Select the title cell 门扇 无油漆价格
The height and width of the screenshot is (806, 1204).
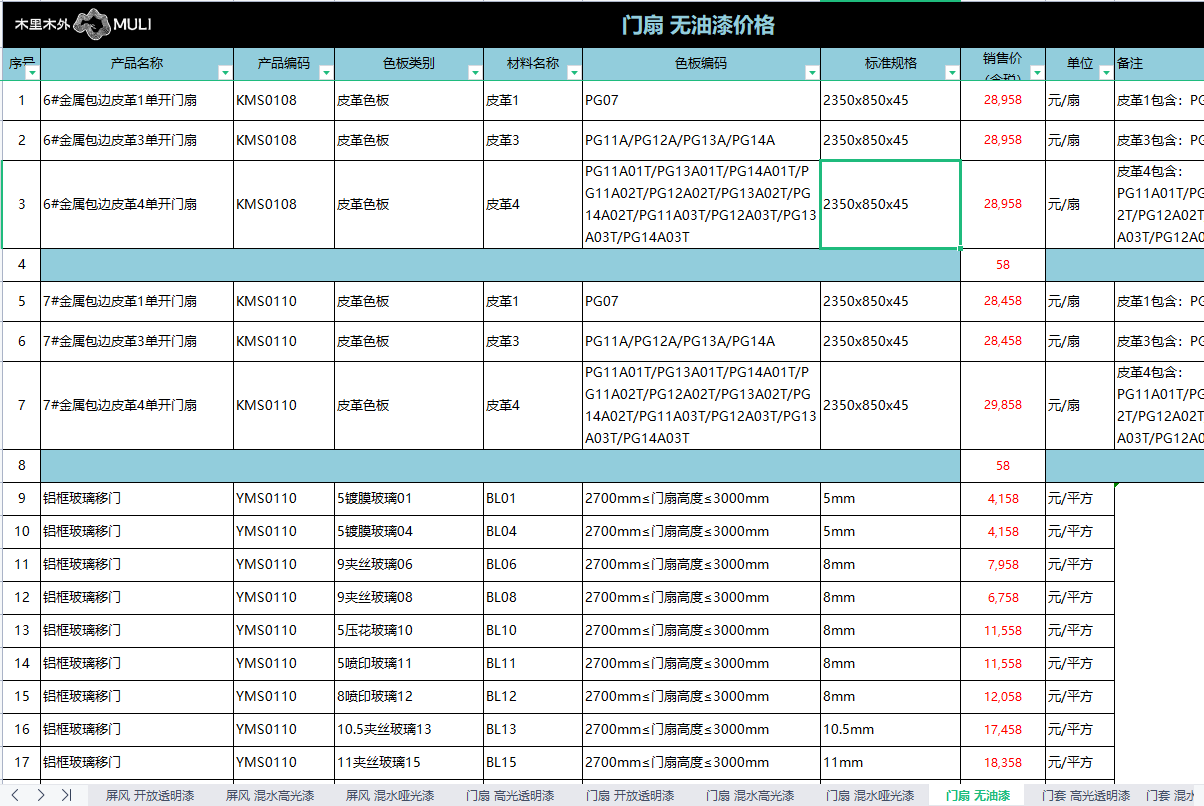(x=698, y=25)
